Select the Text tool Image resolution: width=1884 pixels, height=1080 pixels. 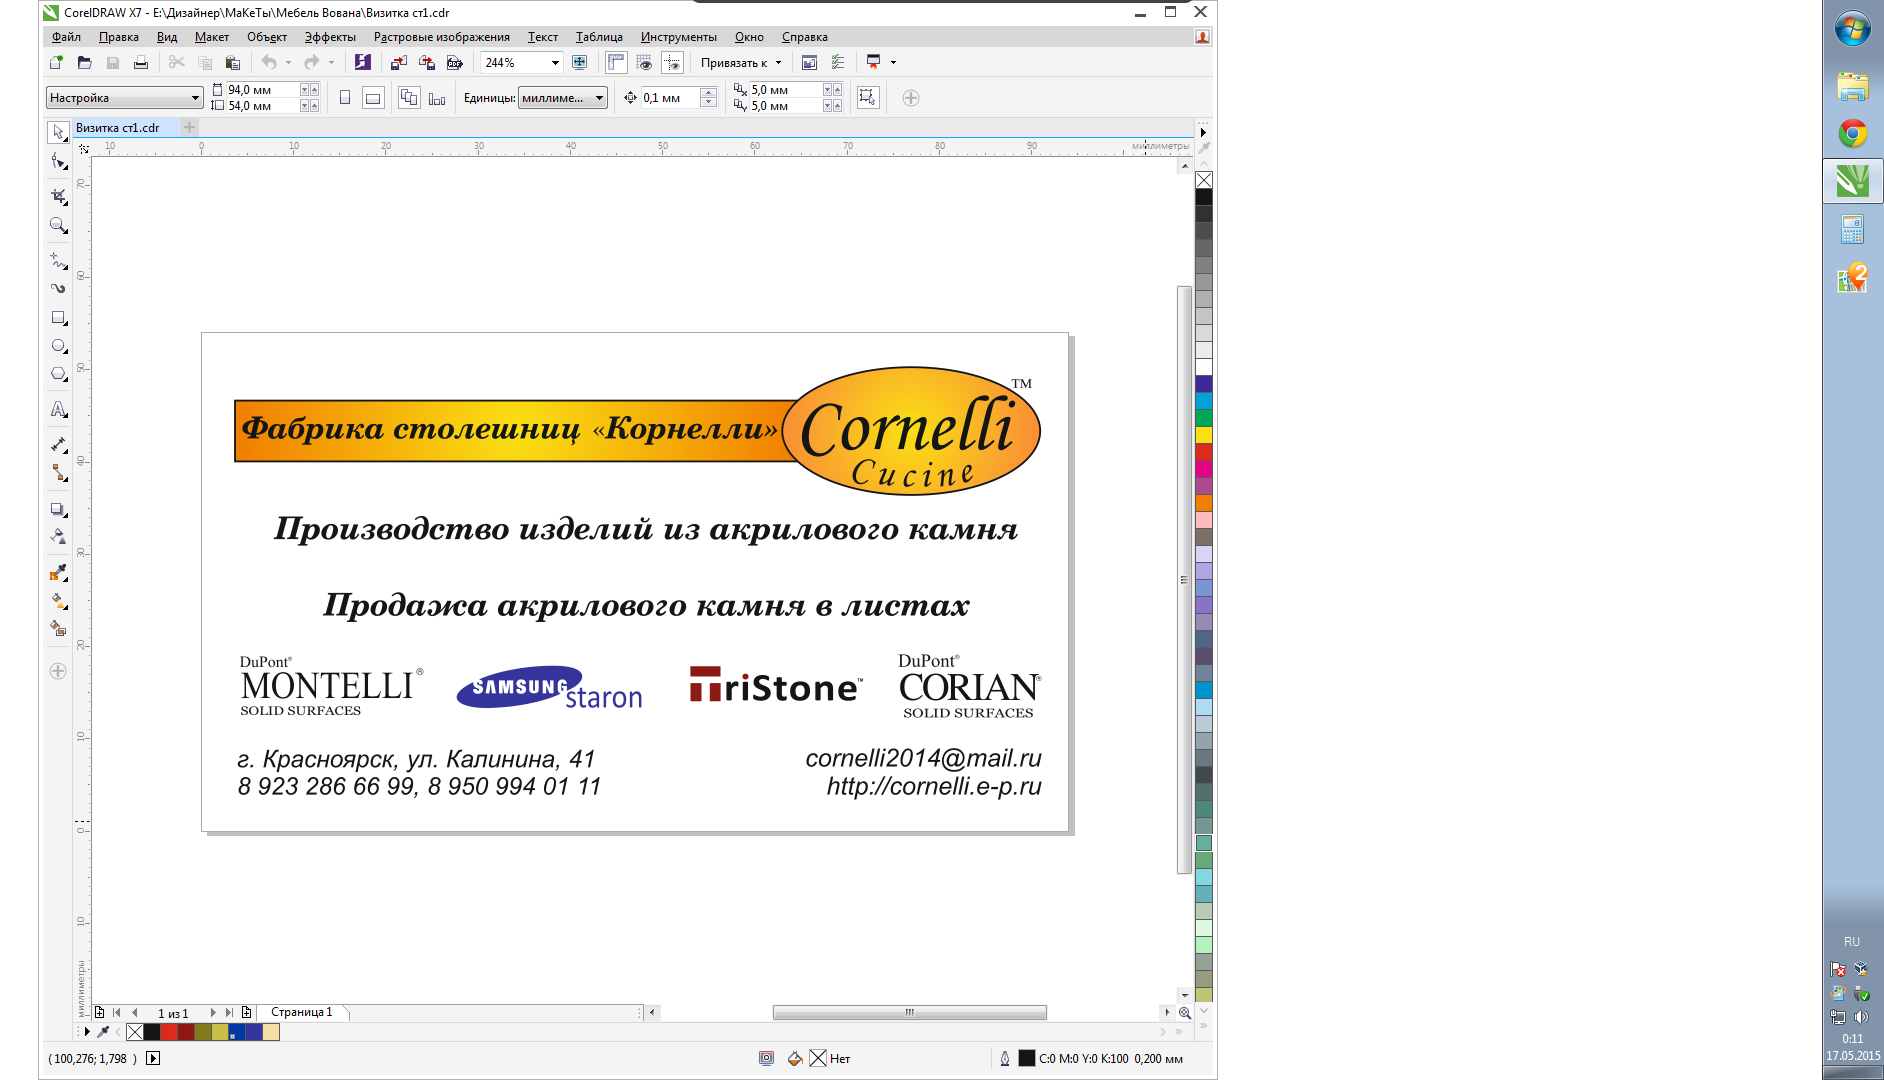point(58,409)
